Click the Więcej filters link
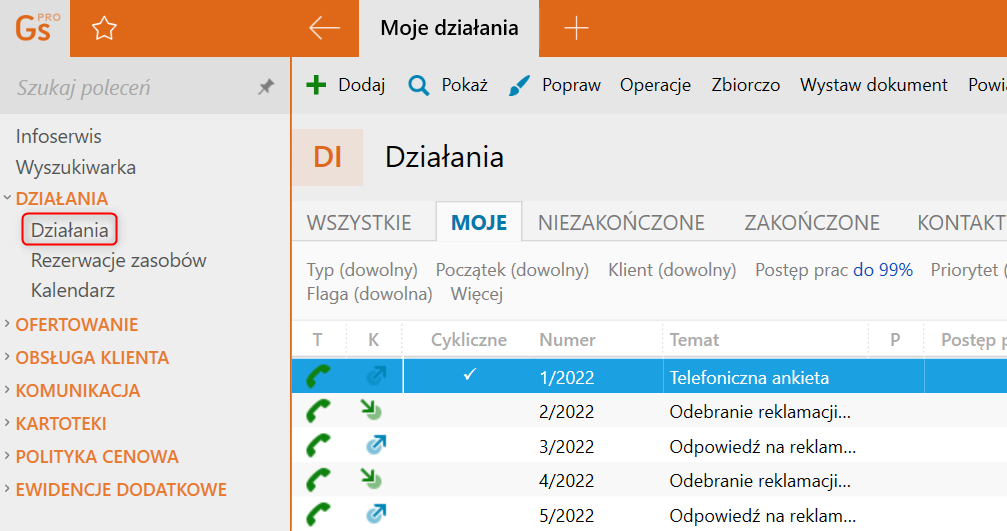This screenshot has width=1007, height=531. 476,294
